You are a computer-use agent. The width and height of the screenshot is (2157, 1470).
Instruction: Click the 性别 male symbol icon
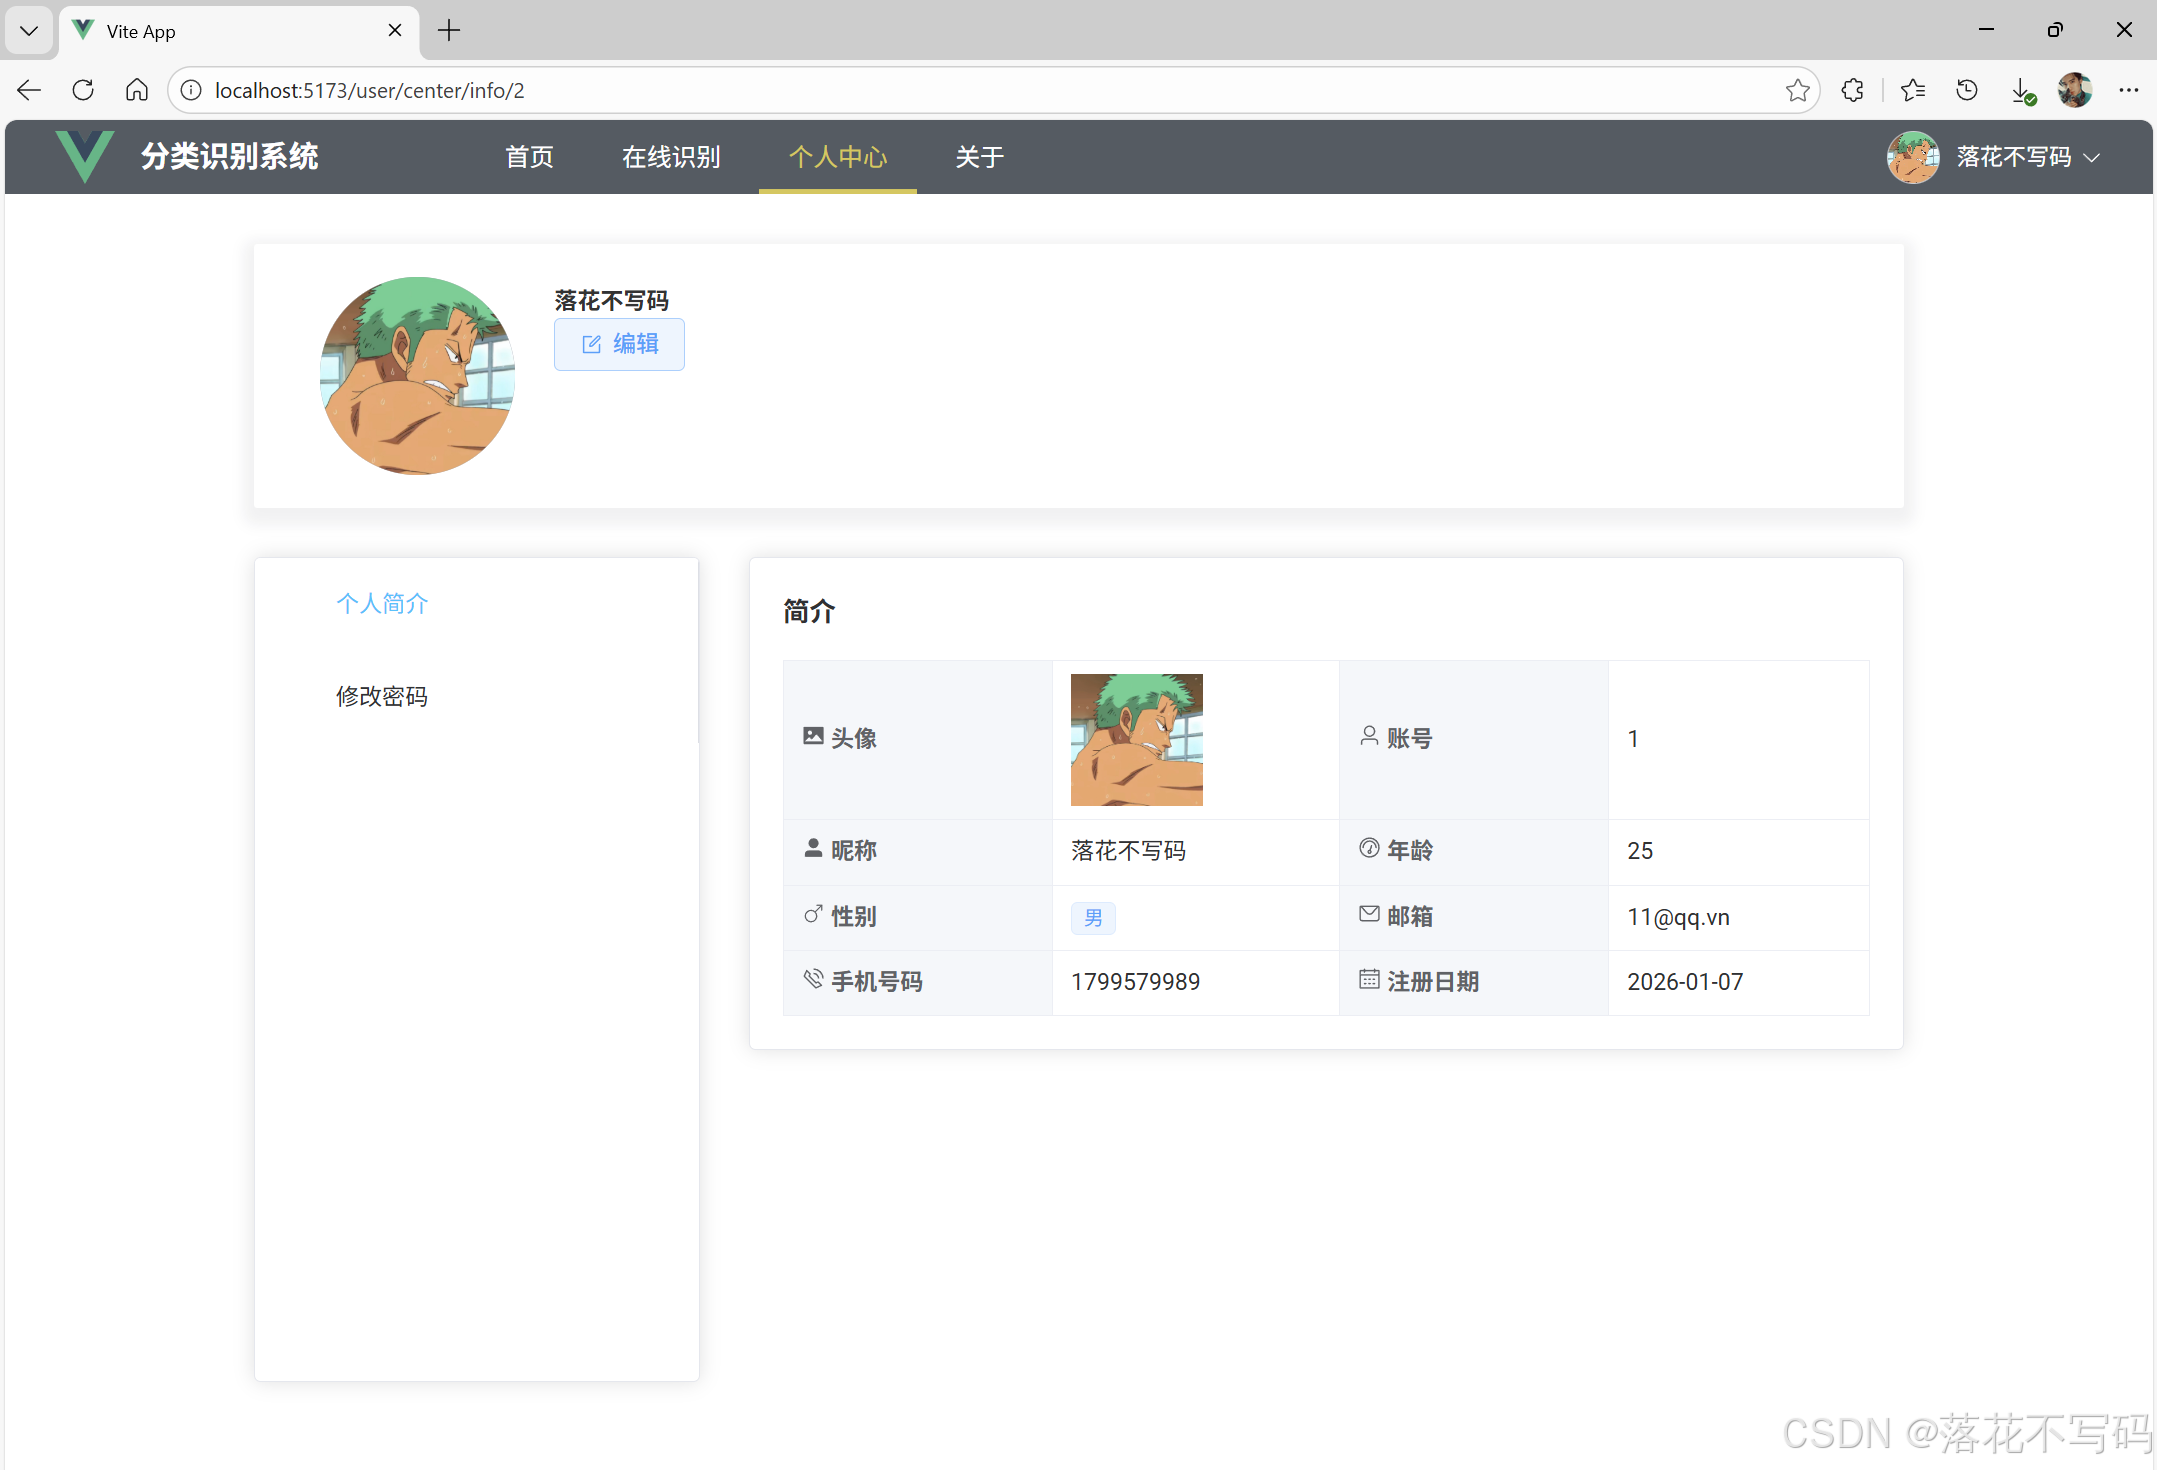(813, 914)
